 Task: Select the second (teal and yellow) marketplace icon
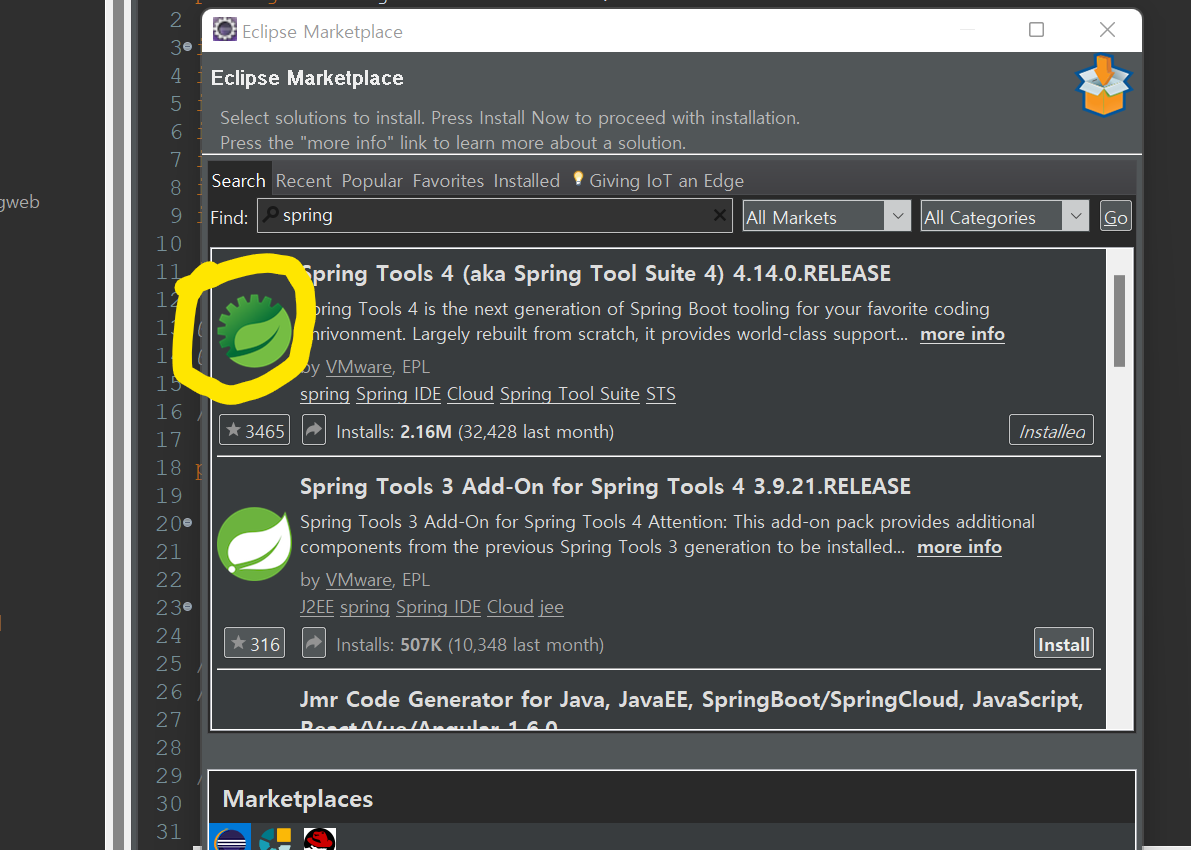275,839
